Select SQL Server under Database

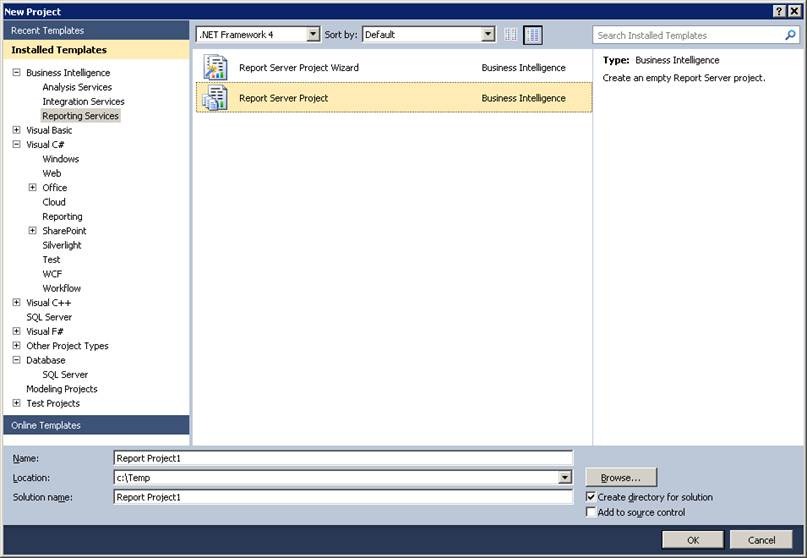pyautogui.click(x=65, y=375)
